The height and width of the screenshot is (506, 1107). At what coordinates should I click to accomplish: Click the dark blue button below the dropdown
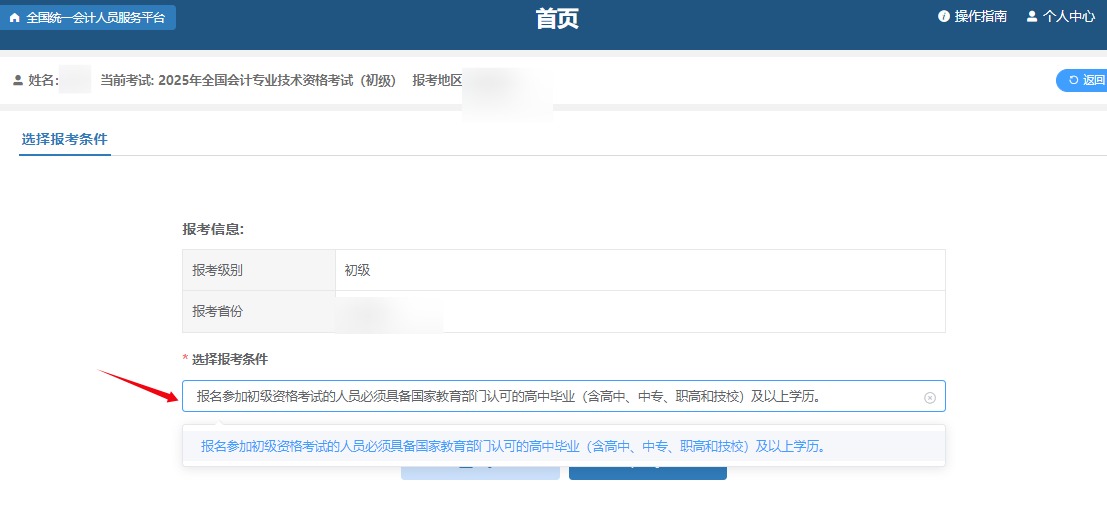[x=647, y=472]
